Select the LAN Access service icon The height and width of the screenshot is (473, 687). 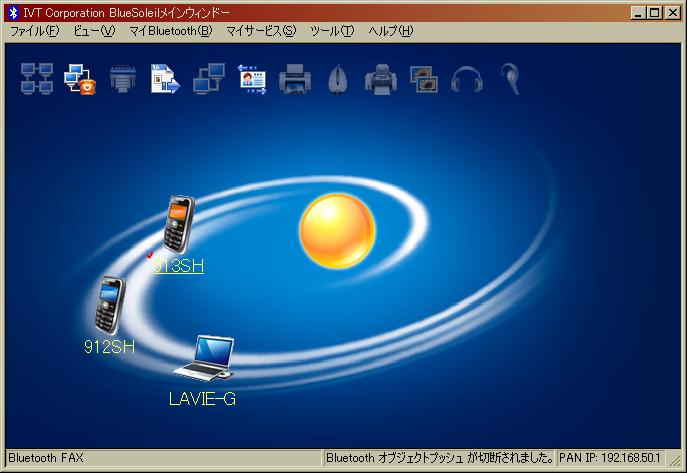[x=209, y=79]
